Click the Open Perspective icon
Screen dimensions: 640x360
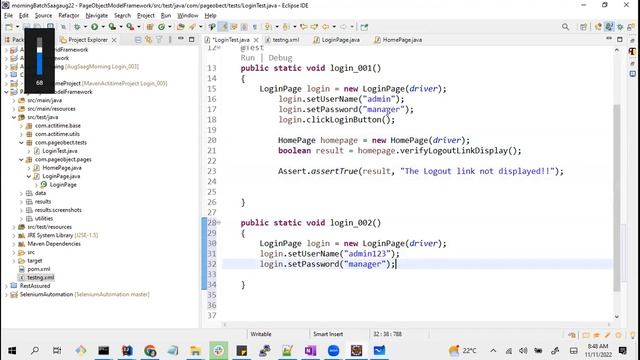(x=583, y=27)
